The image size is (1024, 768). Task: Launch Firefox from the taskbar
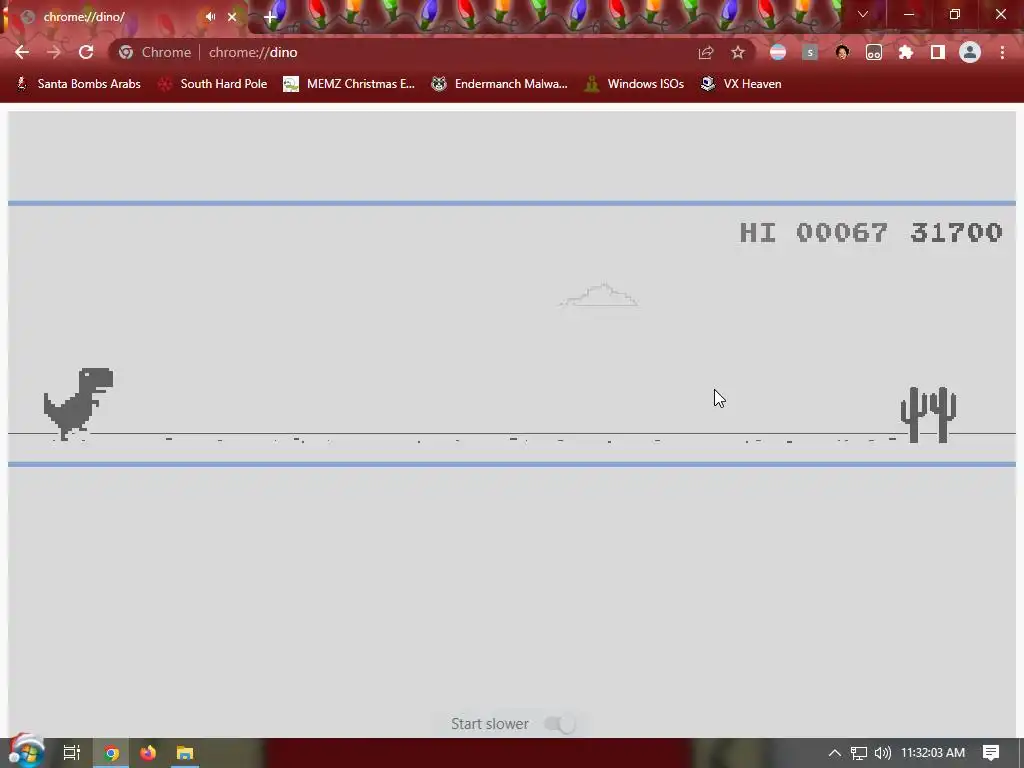coord(148,753)
